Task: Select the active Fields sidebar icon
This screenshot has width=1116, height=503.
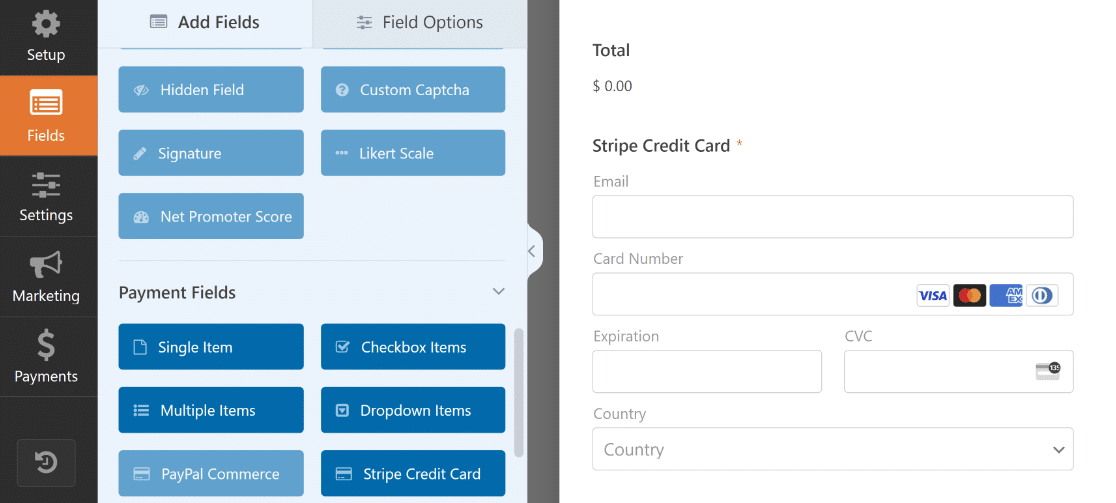Action: coord(47,115)
